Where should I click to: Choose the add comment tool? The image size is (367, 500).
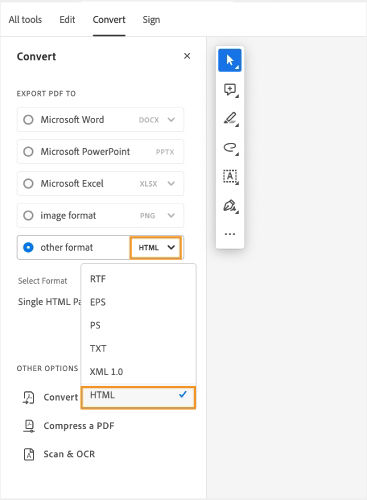point(230,90)
